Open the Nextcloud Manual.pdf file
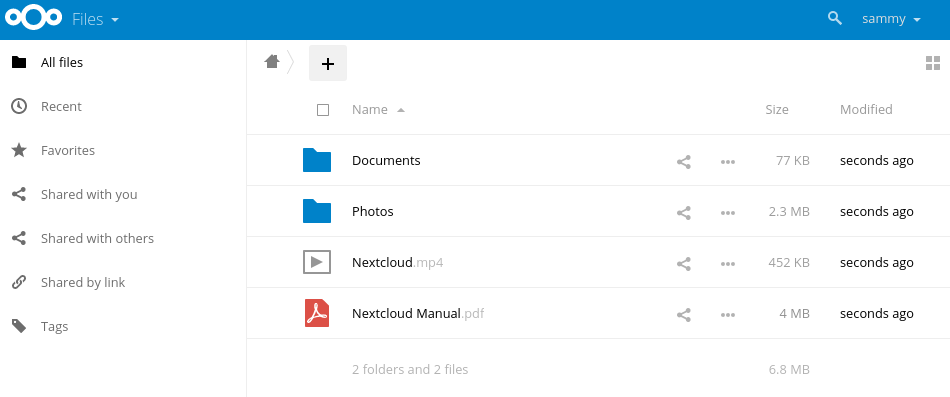The image size is (950, 397). click(x=418, y=313)
